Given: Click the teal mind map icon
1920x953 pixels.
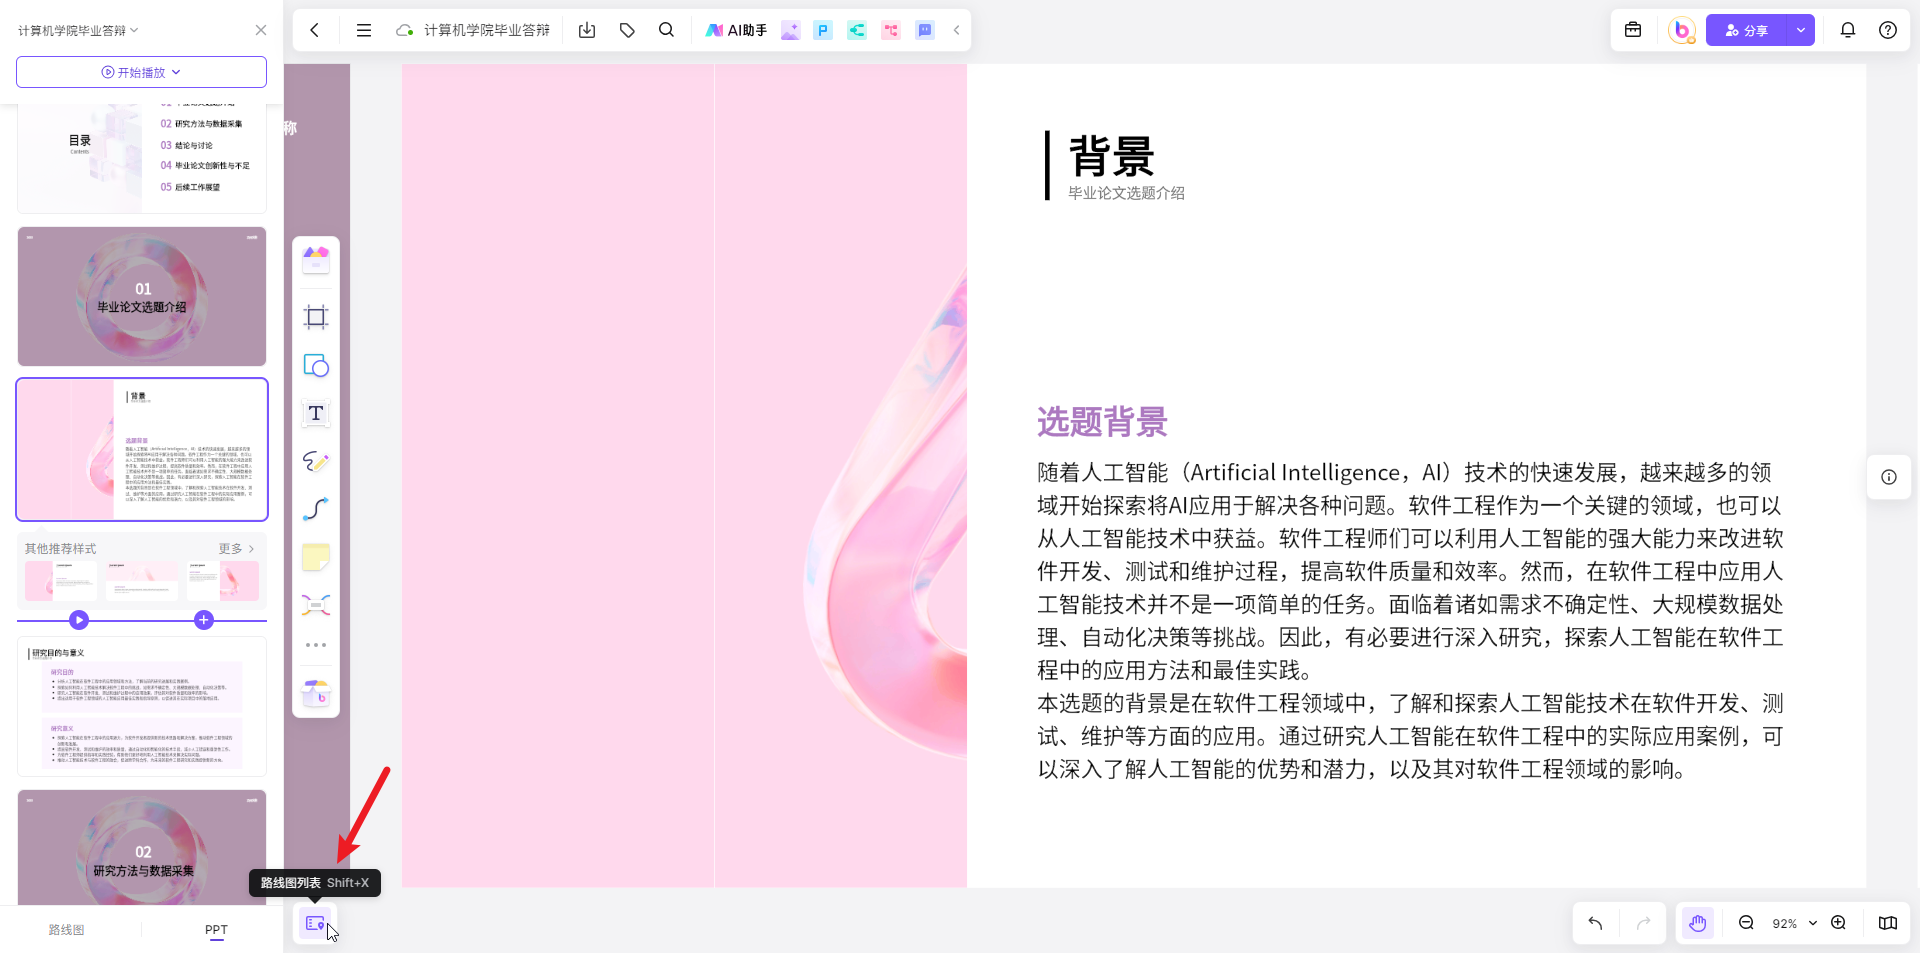Looking at the screenshot, I should [x=857, y=30].
